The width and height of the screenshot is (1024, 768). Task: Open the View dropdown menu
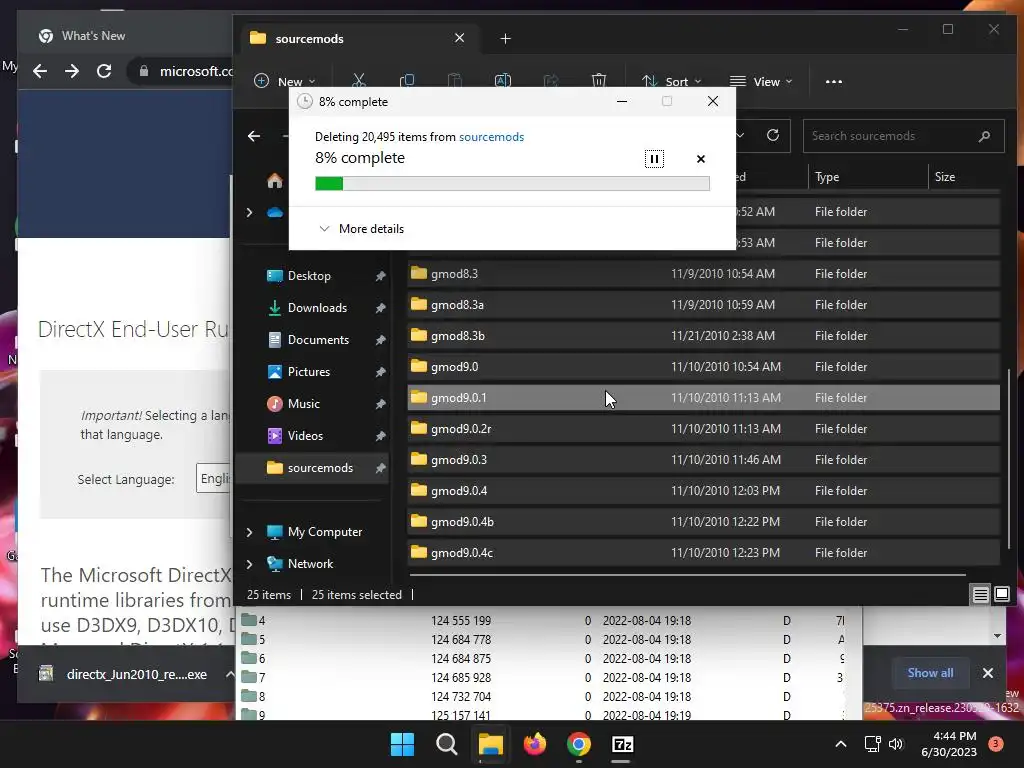(761, 81)
